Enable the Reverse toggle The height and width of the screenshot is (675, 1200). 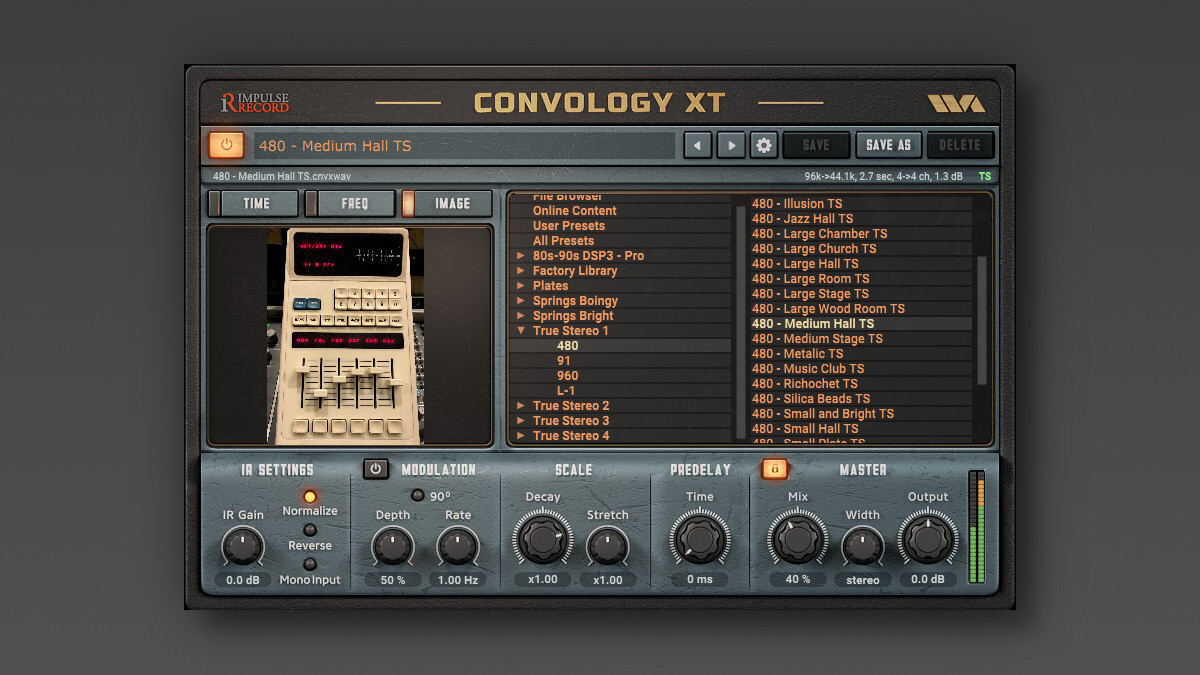click(310, 530)
